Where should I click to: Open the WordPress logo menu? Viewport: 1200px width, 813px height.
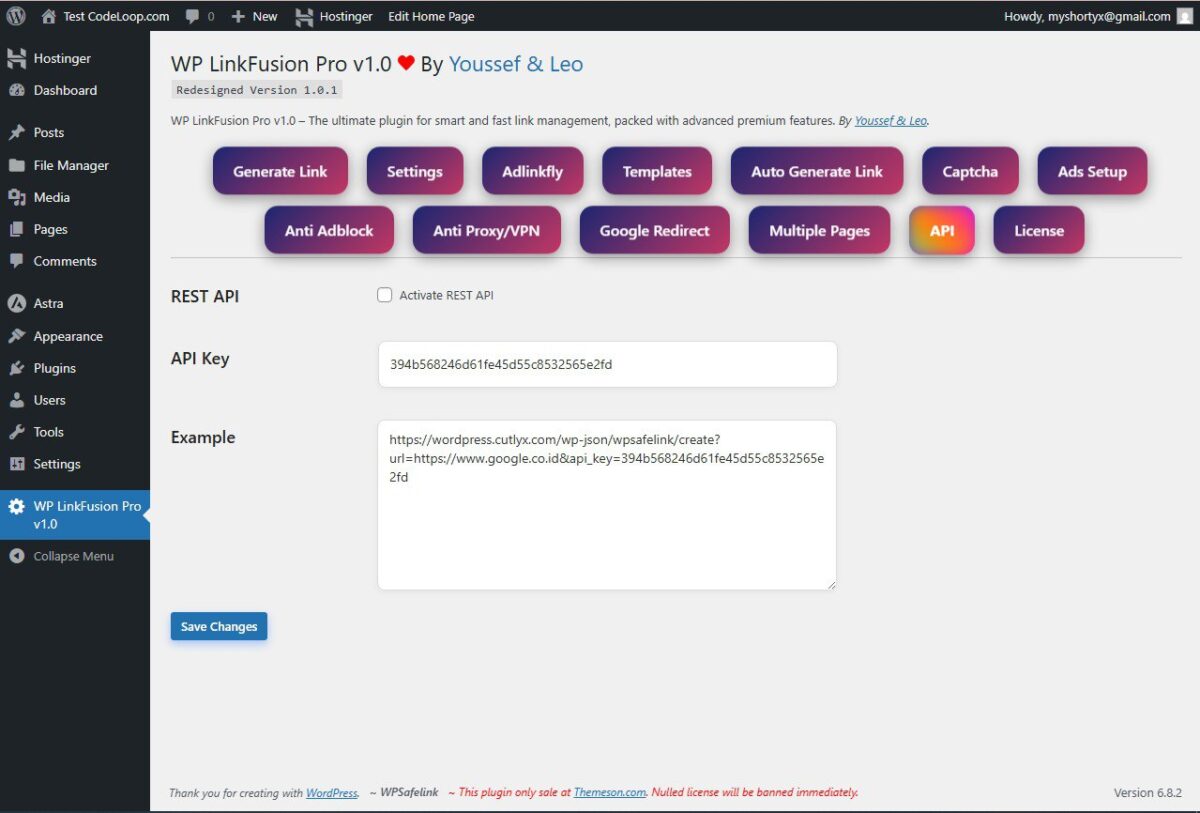(16, 16)
